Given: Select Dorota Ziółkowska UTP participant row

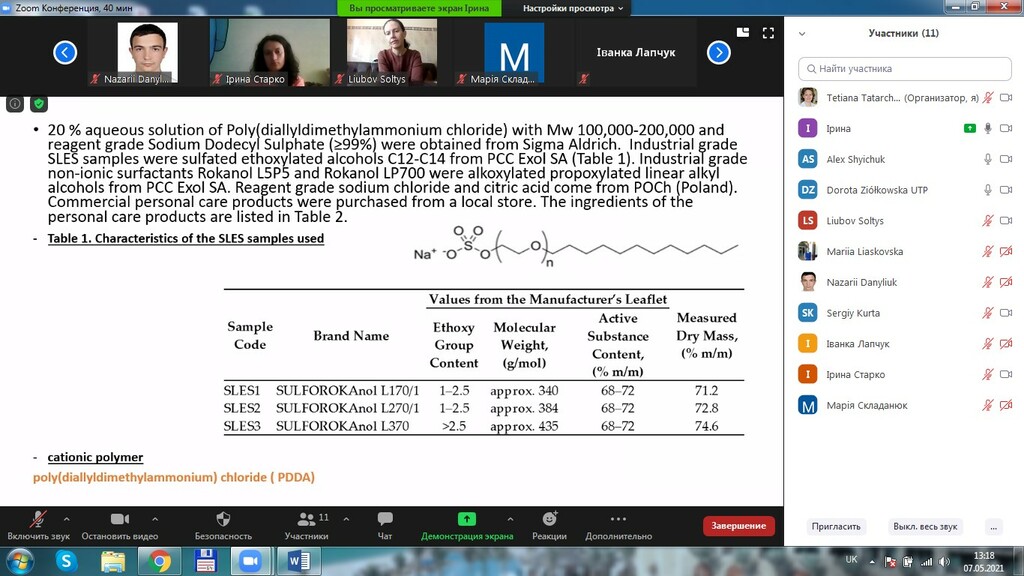Looking at the screenshot, I should (x=904, y=190).
